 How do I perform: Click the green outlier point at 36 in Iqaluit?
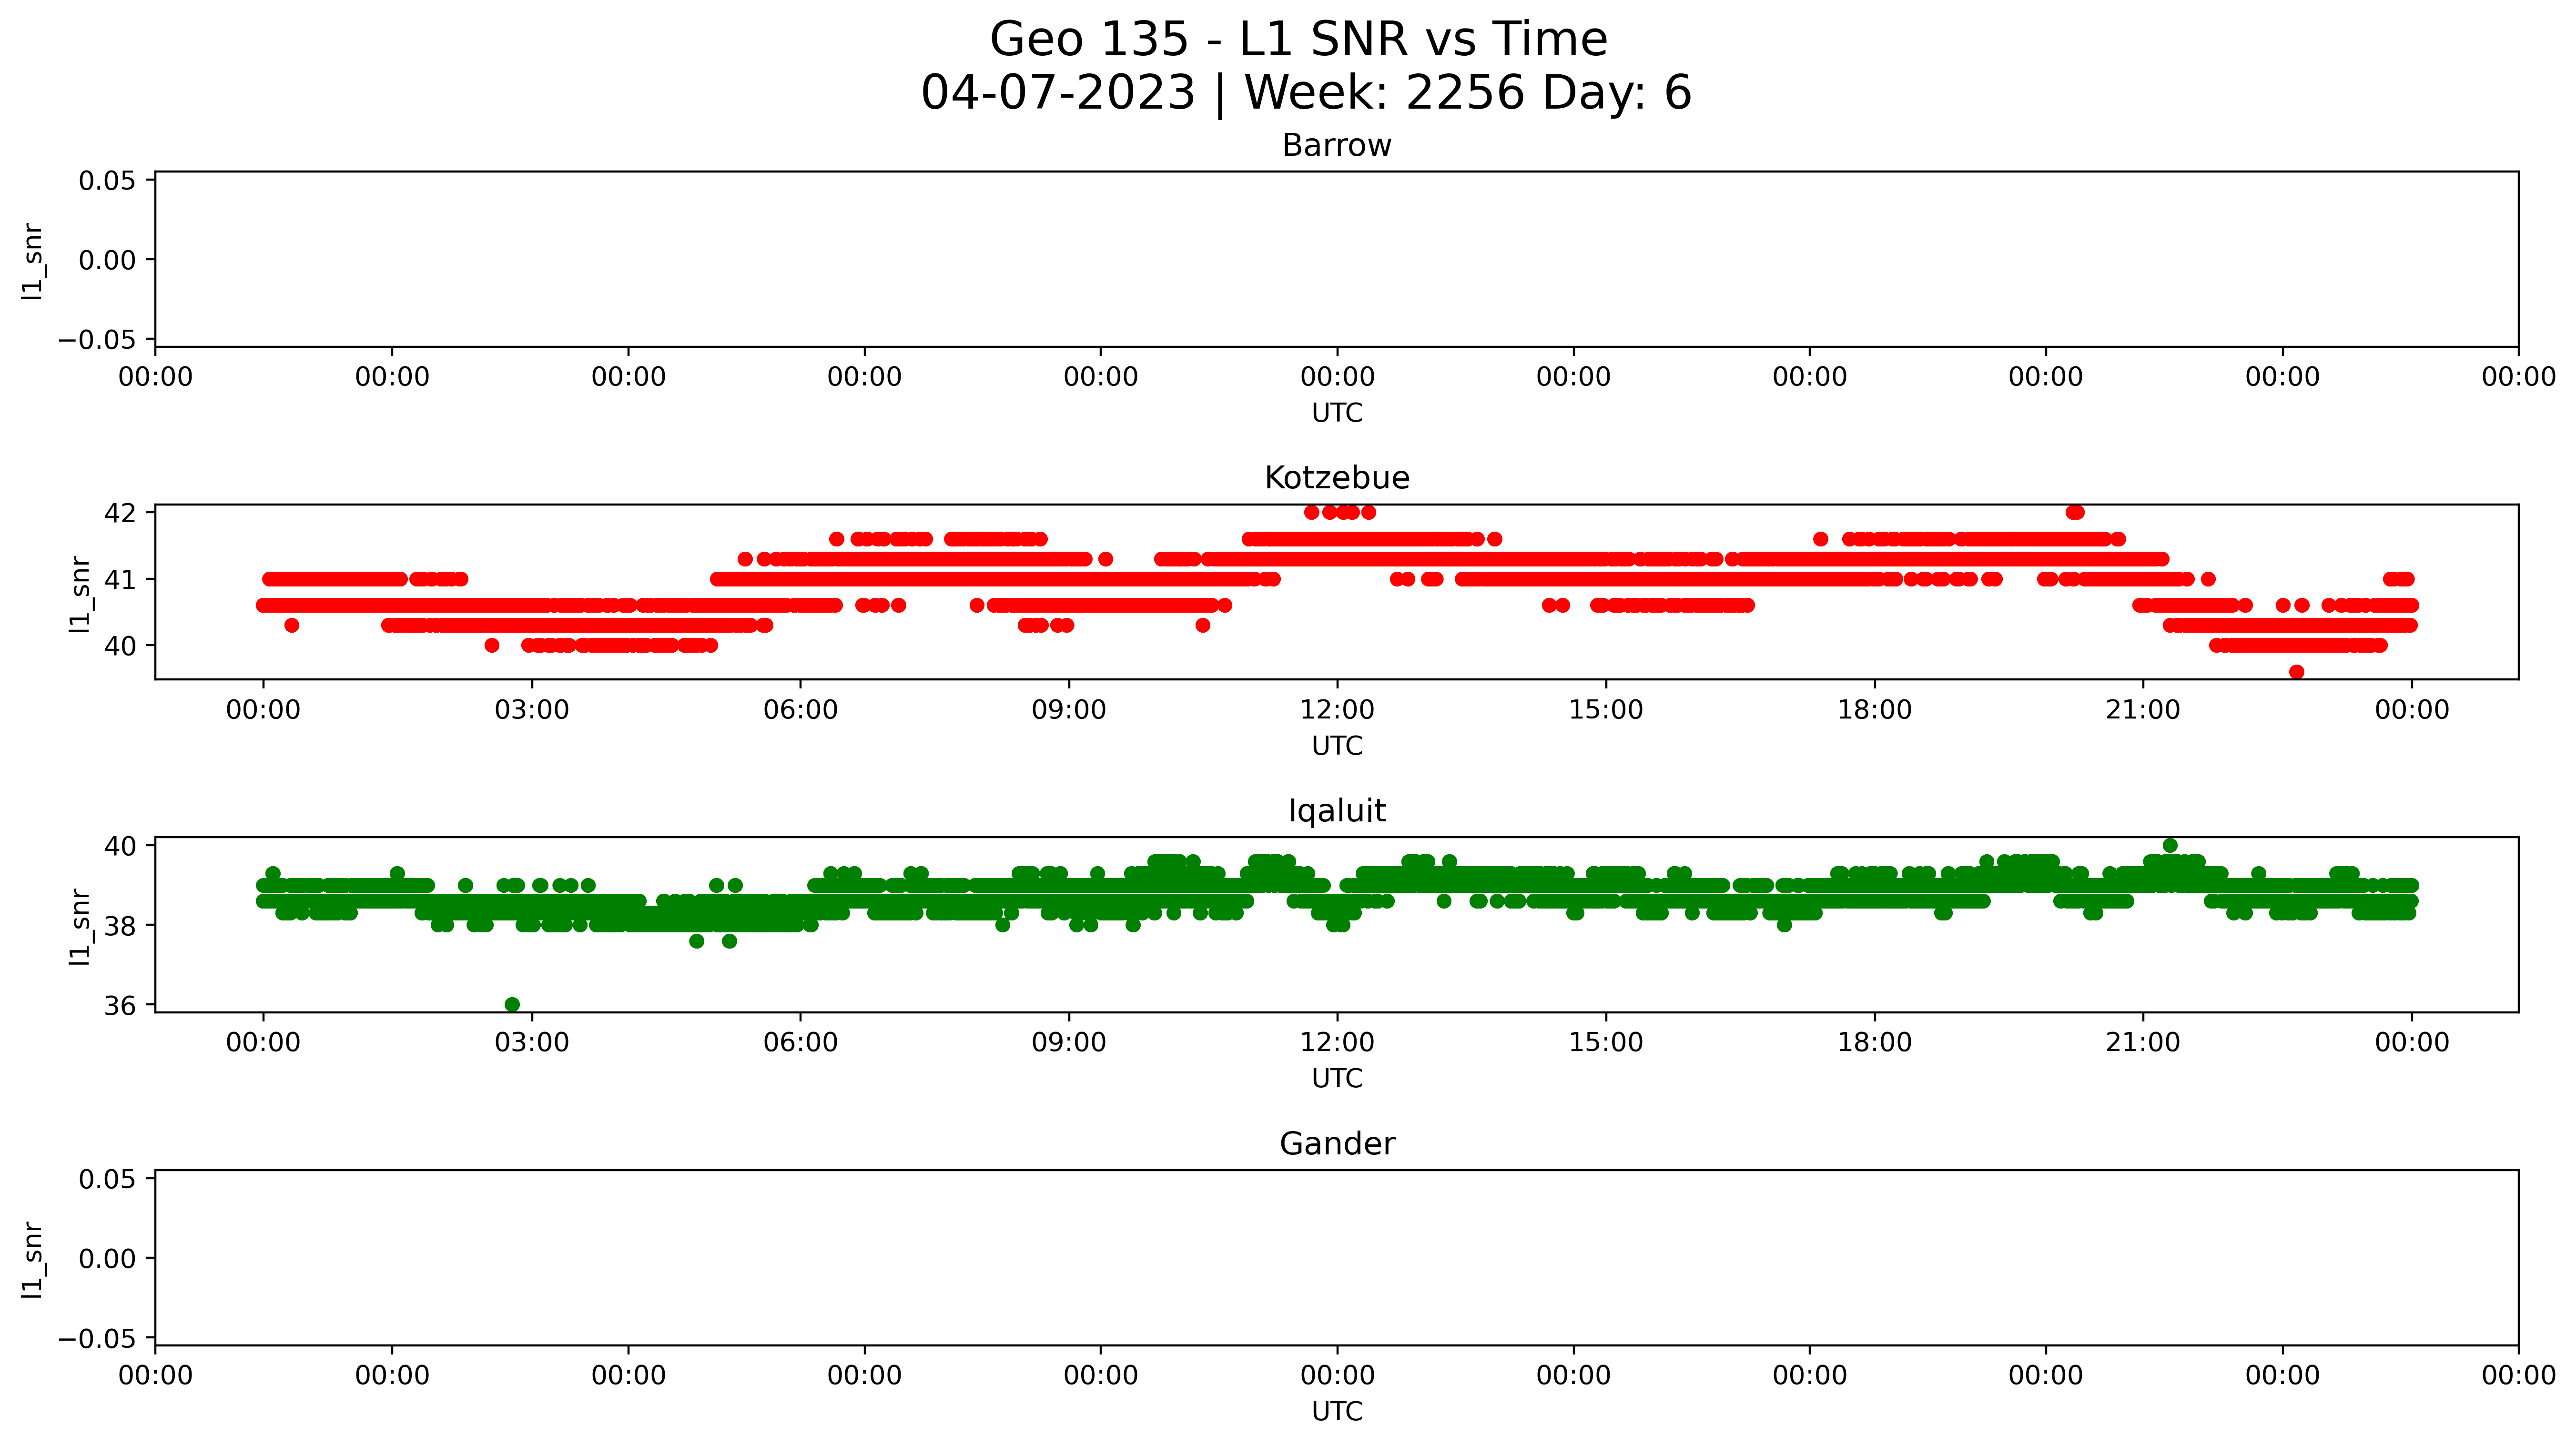coord(512,1005)
